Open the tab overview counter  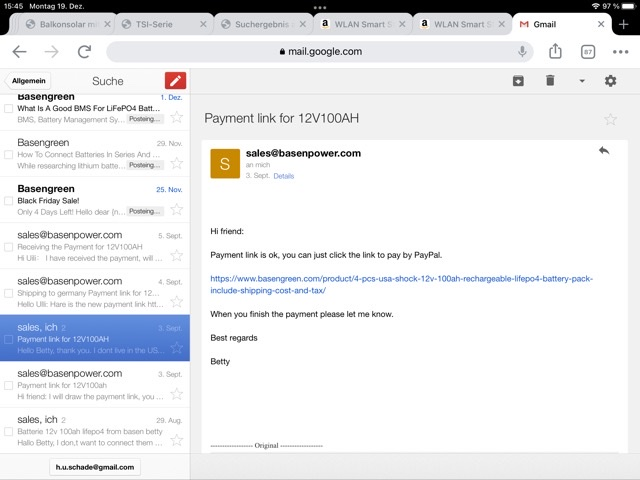click(x=588, y=52)
